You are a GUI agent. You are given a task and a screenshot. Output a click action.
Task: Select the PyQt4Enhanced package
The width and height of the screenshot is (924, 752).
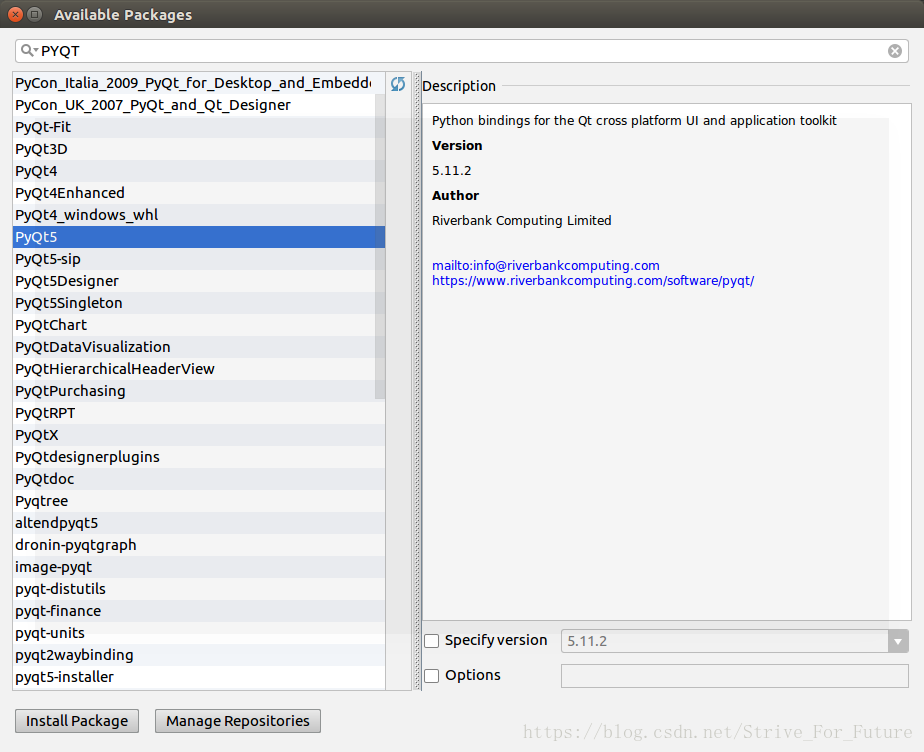point(199,193)
